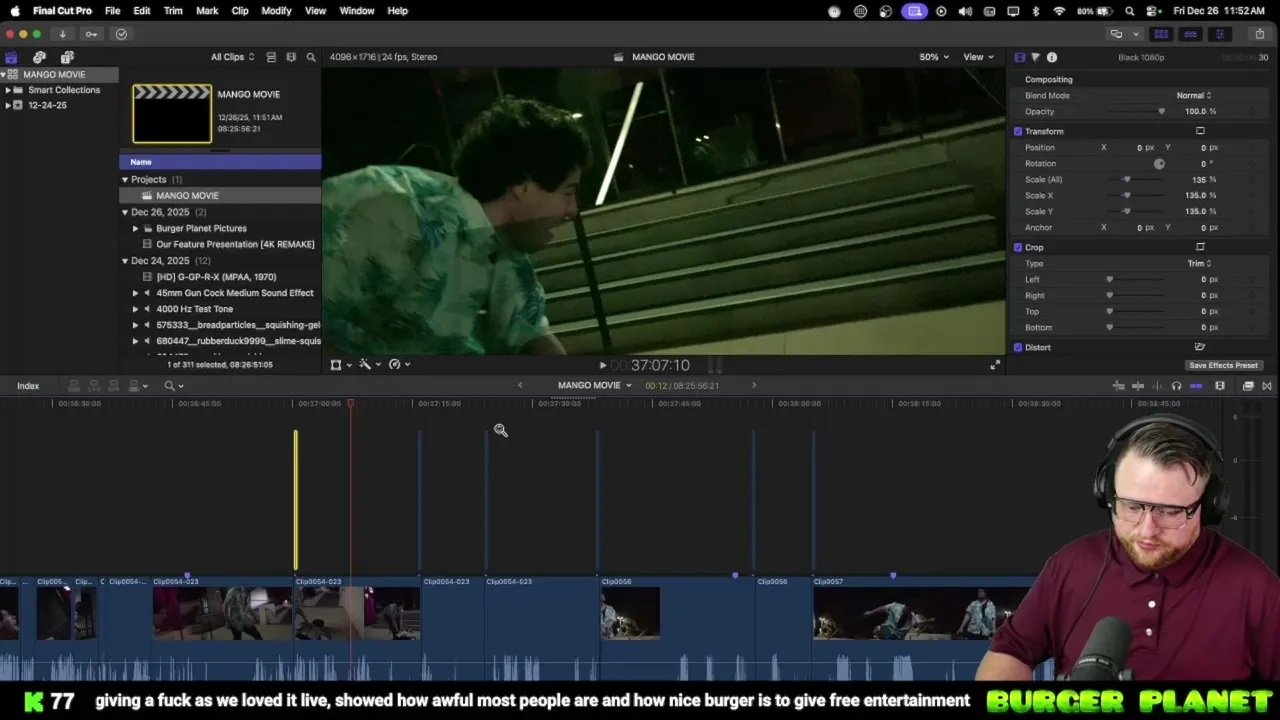Click the Rotation dial control
This screenshot has width=1280, height=720.
pyautogui.click(x=1159, y=164)
